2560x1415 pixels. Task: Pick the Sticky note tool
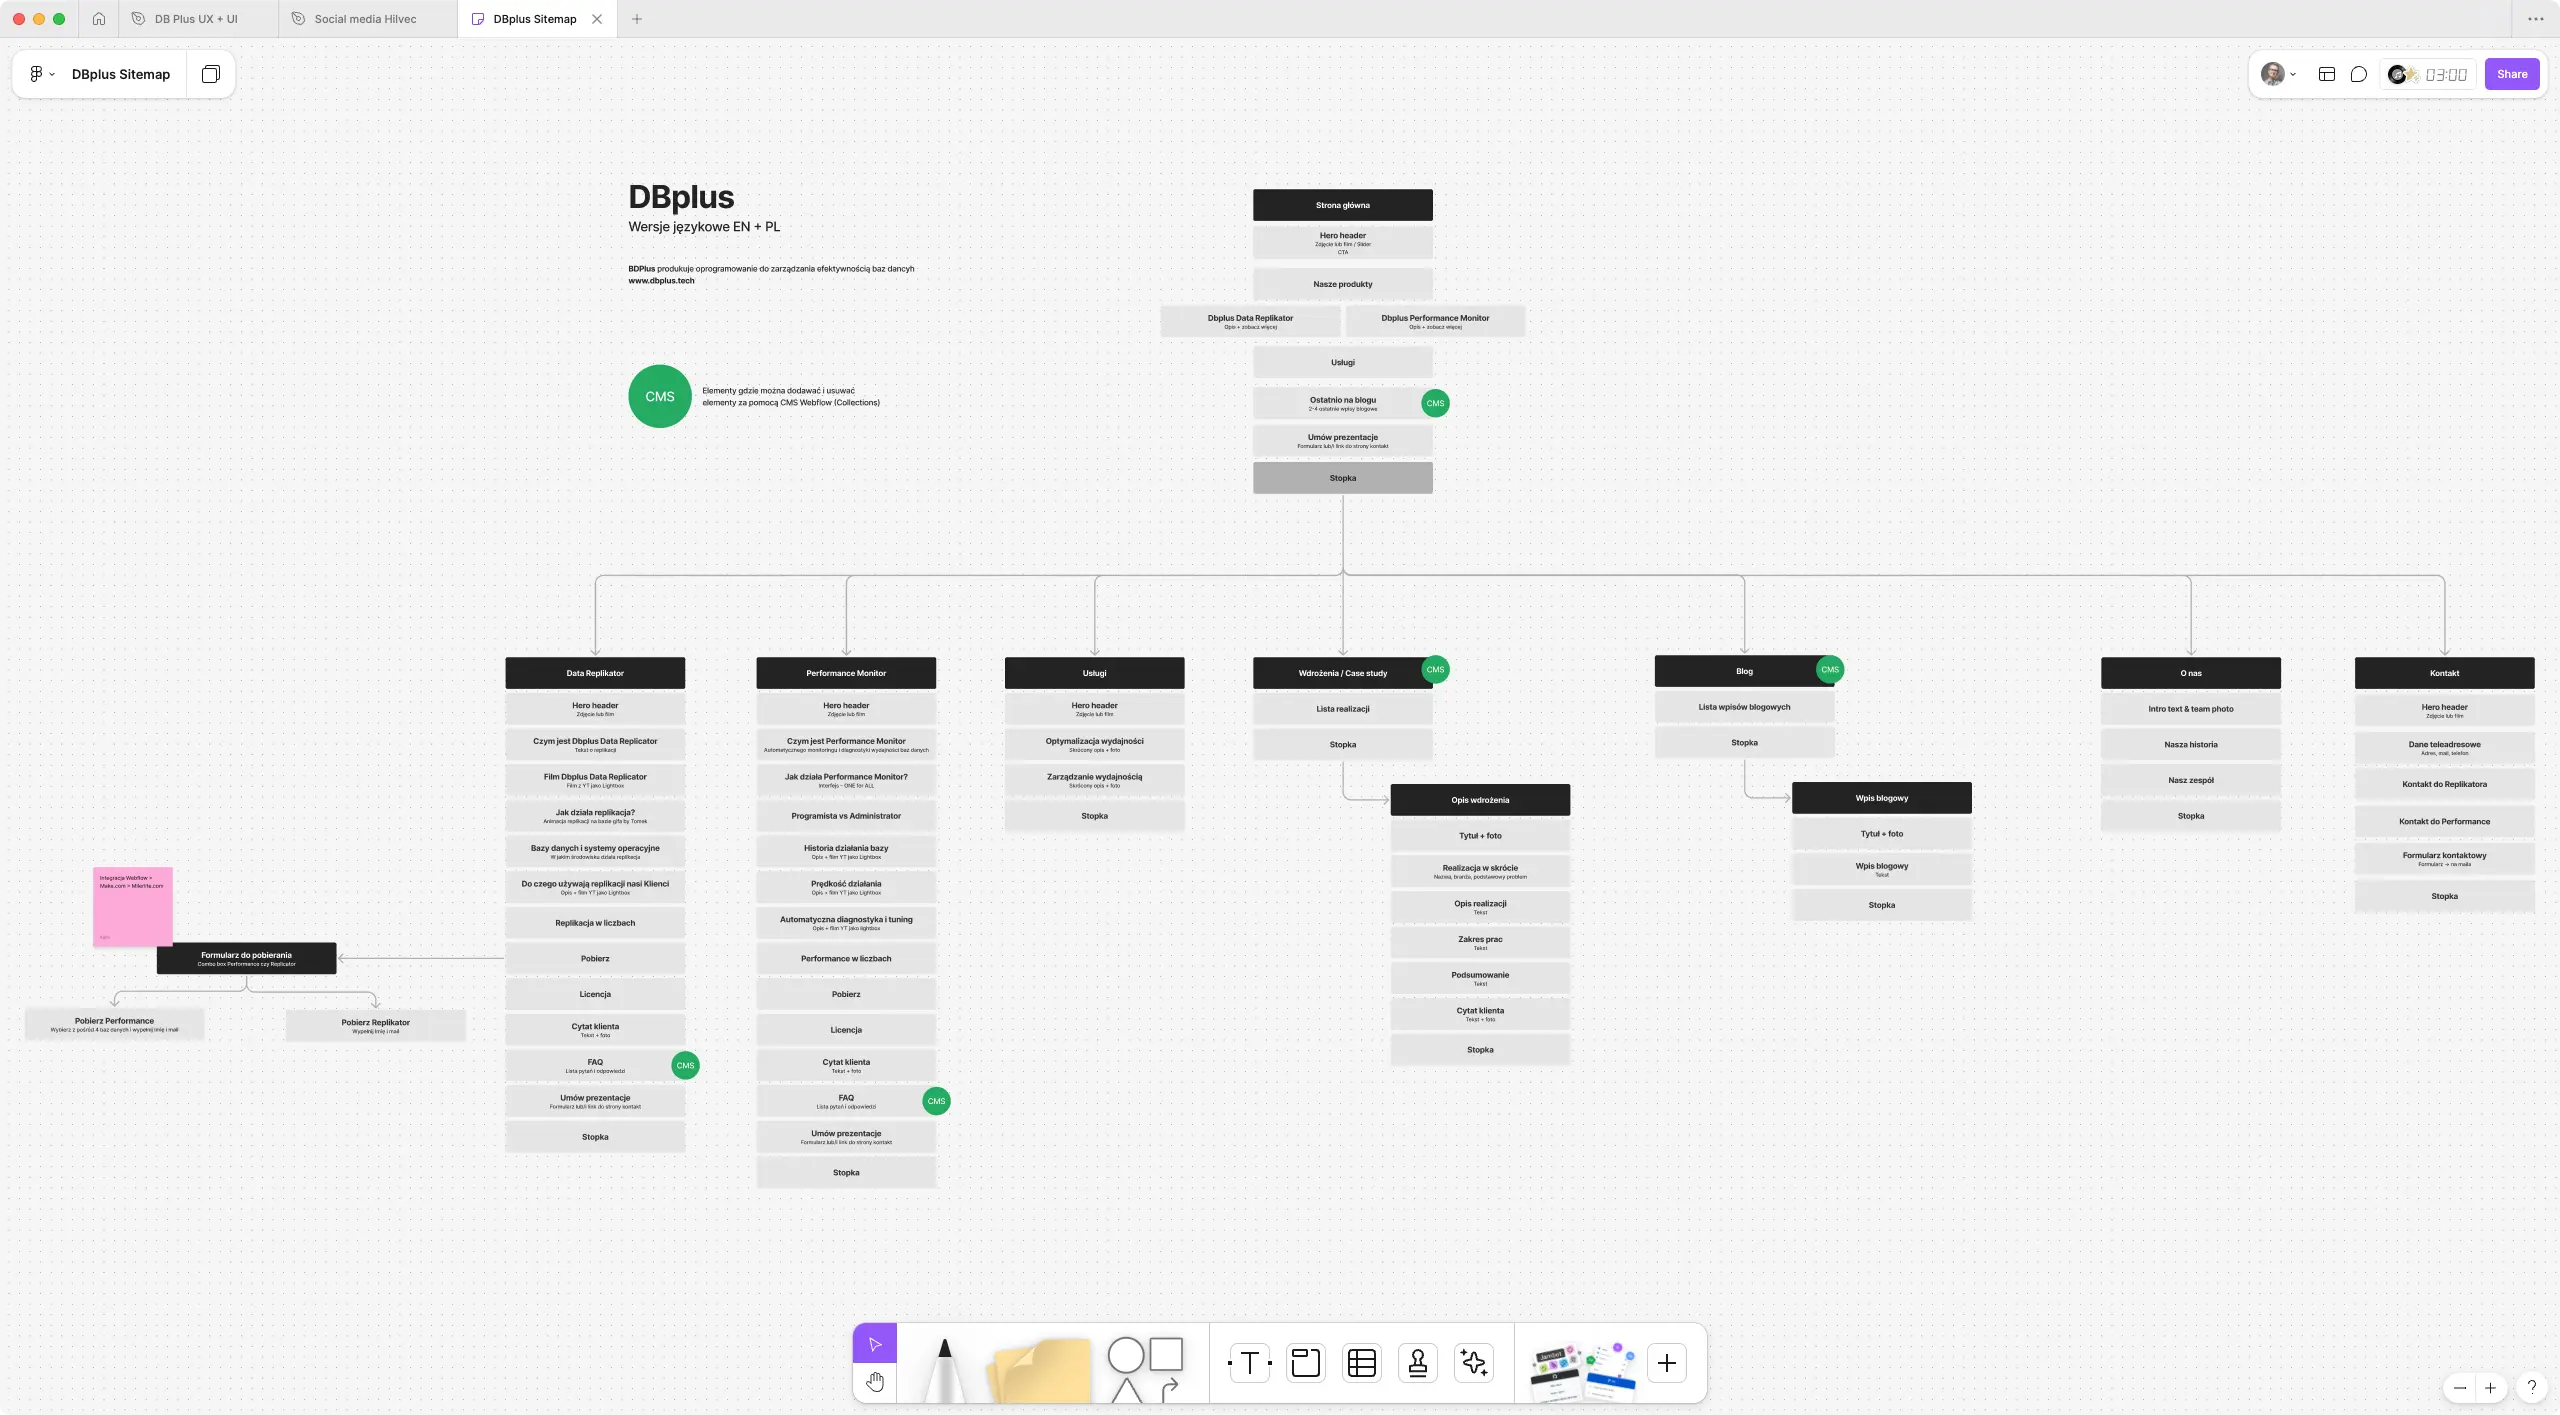click(1039, 1370)
